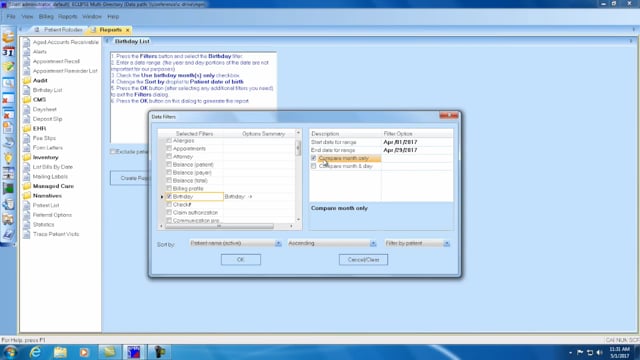The width and height of the screenshot is (640, 360).
Task: Open Windows Media Player taskbar icon
Action: (x=84, y=352)
